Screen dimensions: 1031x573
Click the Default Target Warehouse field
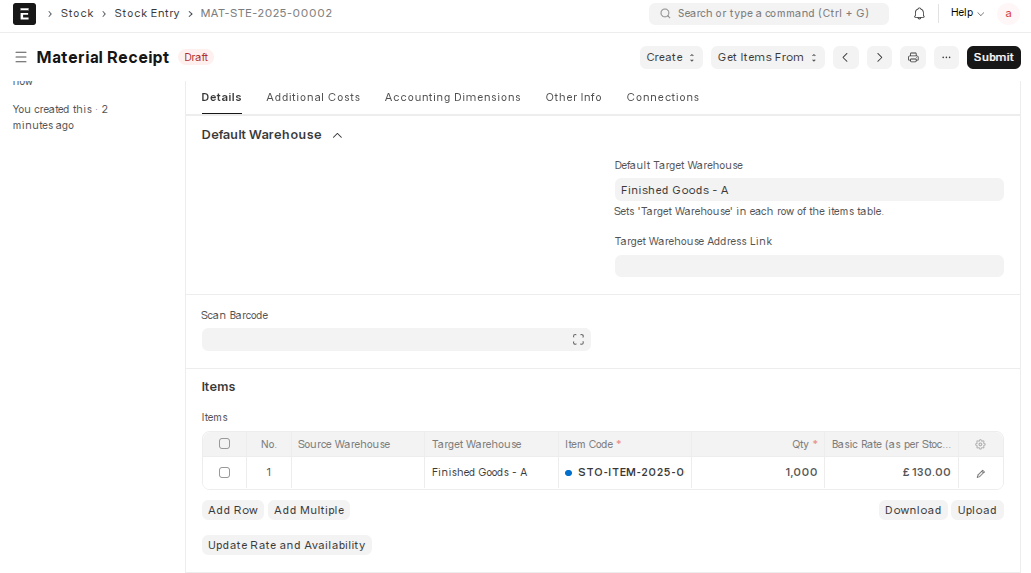[x=809, y=189]
